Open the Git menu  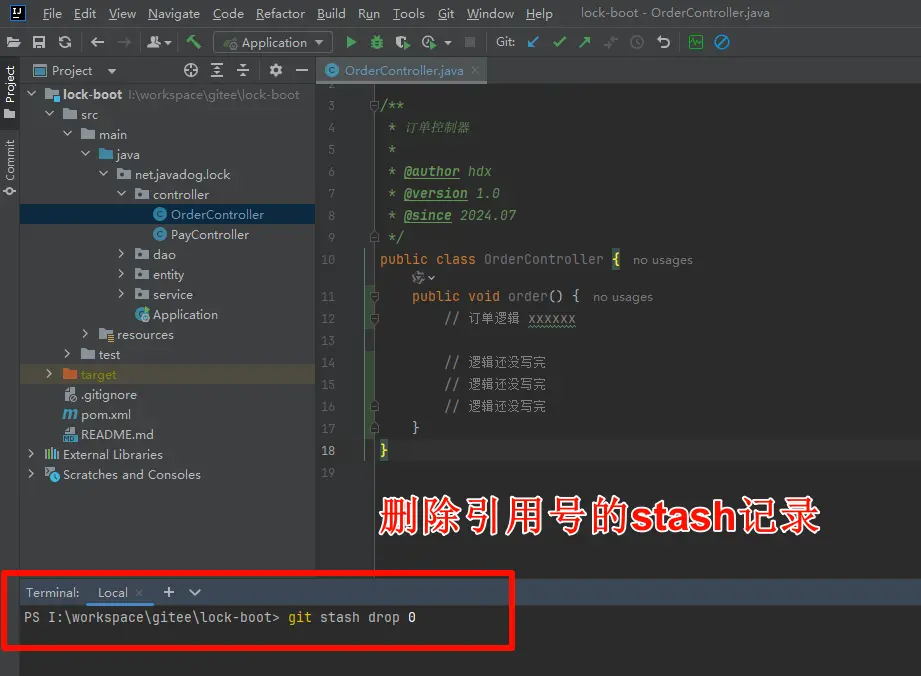click(x=446, y=14)
